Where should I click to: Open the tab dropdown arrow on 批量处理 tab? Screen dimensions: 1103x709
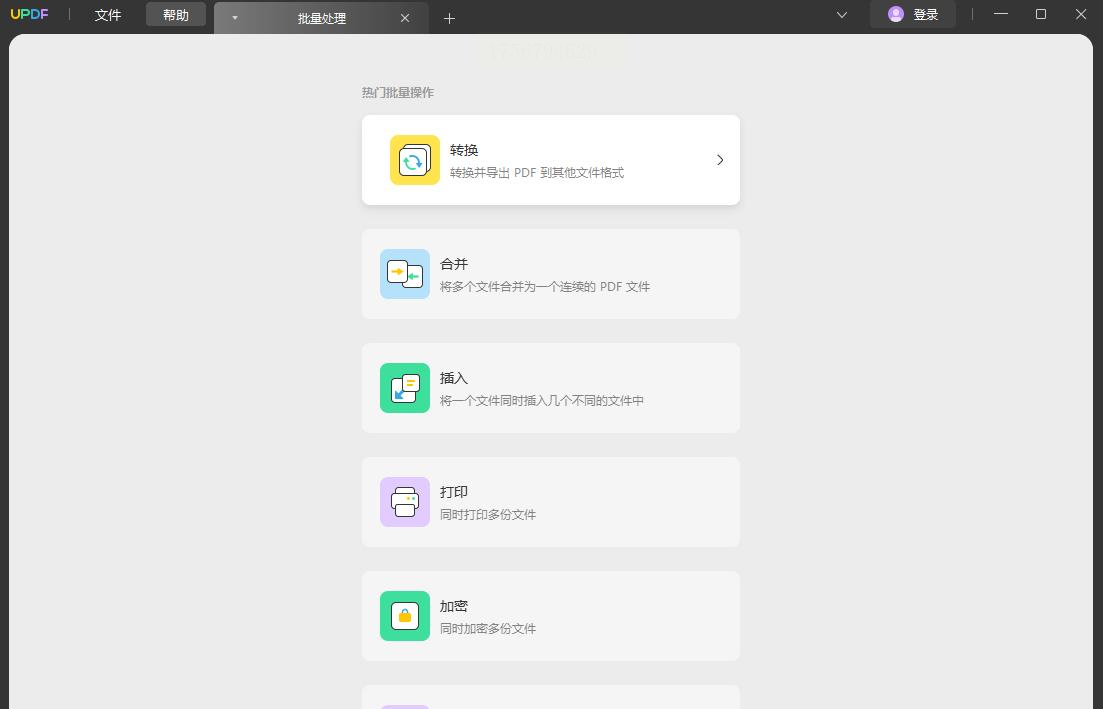coord(235,18)
